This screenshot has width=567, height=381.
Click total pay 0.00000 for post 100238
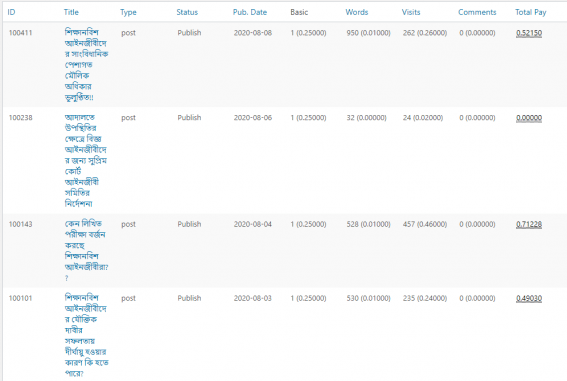[x=529, y=118]
